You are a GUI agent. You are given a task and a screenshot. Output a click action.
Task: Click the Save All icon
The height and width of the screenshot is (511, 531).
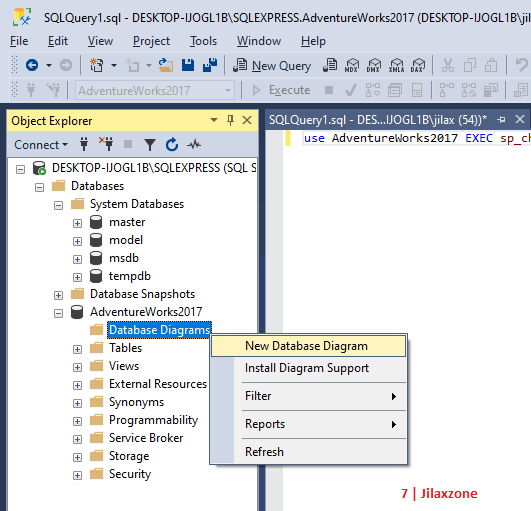tap(210, 65)
